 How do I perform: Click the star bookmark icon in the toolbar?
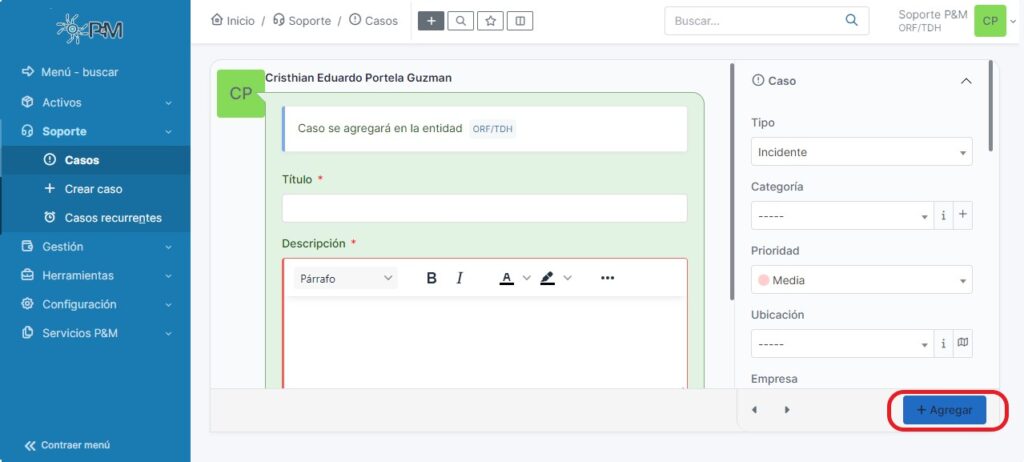click(x=490, y=21)
